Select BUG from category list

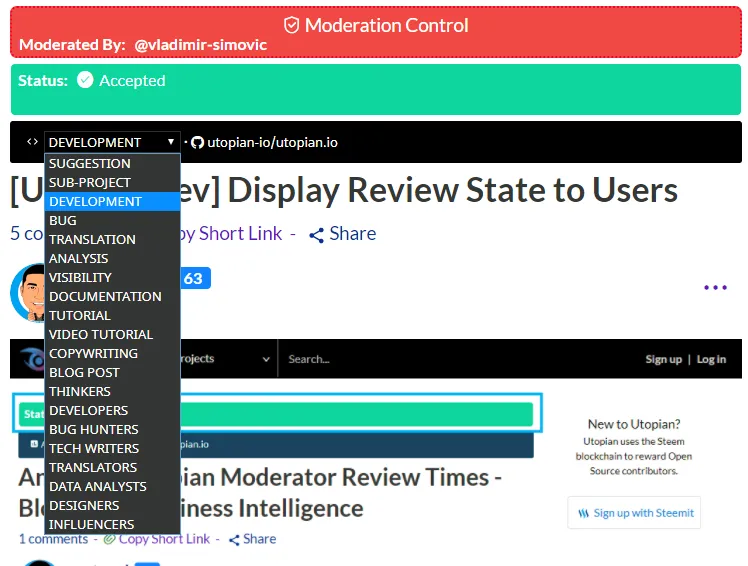pyautogui.click(x=112, y=220)
